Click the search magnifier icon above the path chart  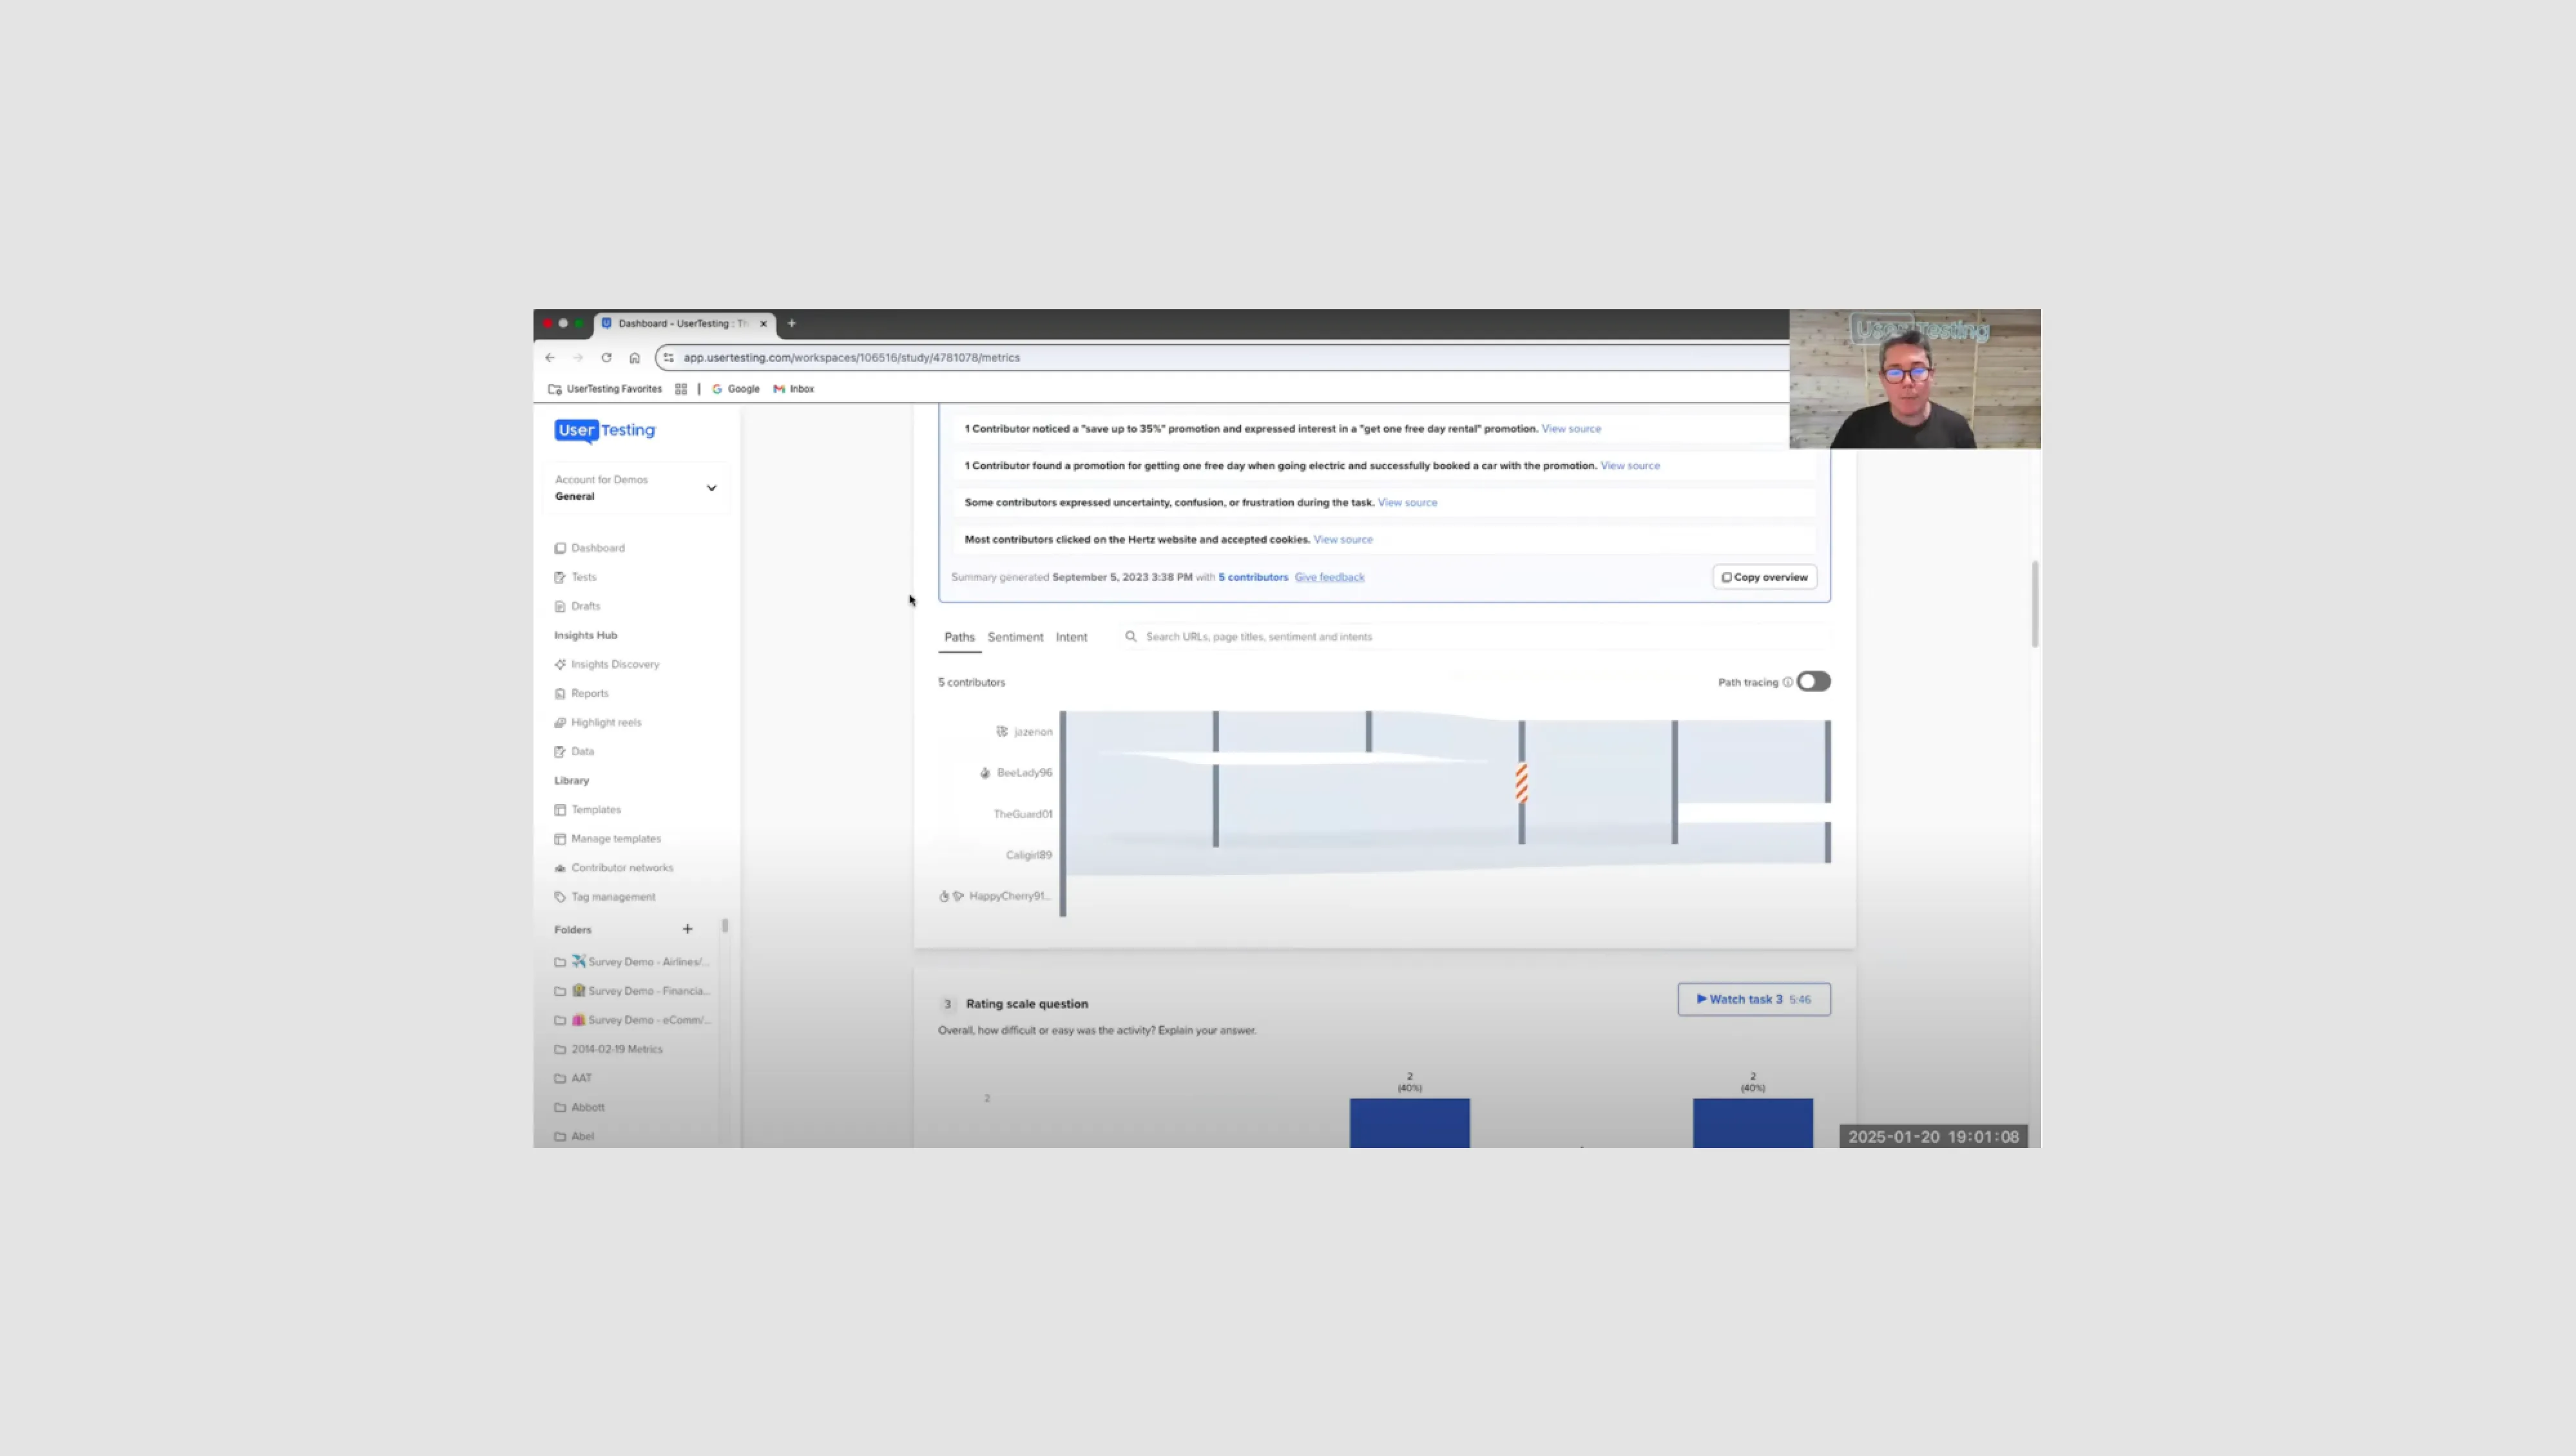coord(1130,636)
